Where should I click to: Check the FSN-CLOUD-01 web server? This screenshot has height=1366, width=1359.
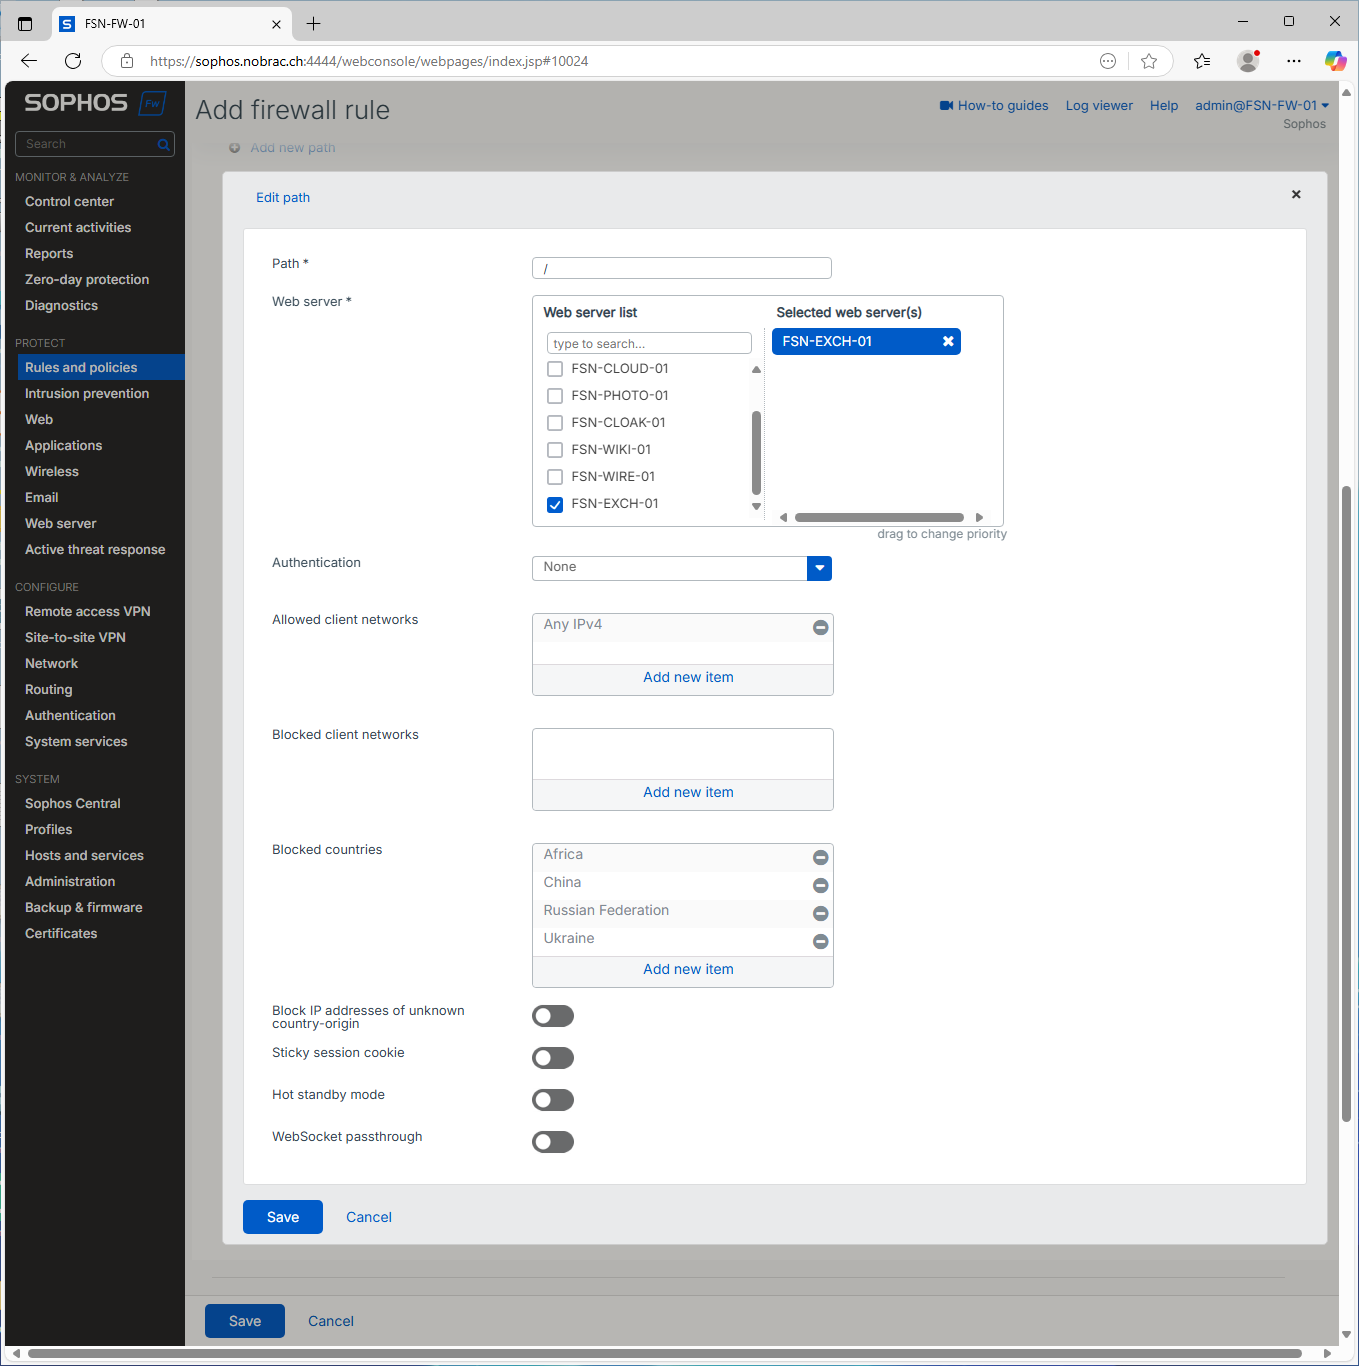(555, 369)
